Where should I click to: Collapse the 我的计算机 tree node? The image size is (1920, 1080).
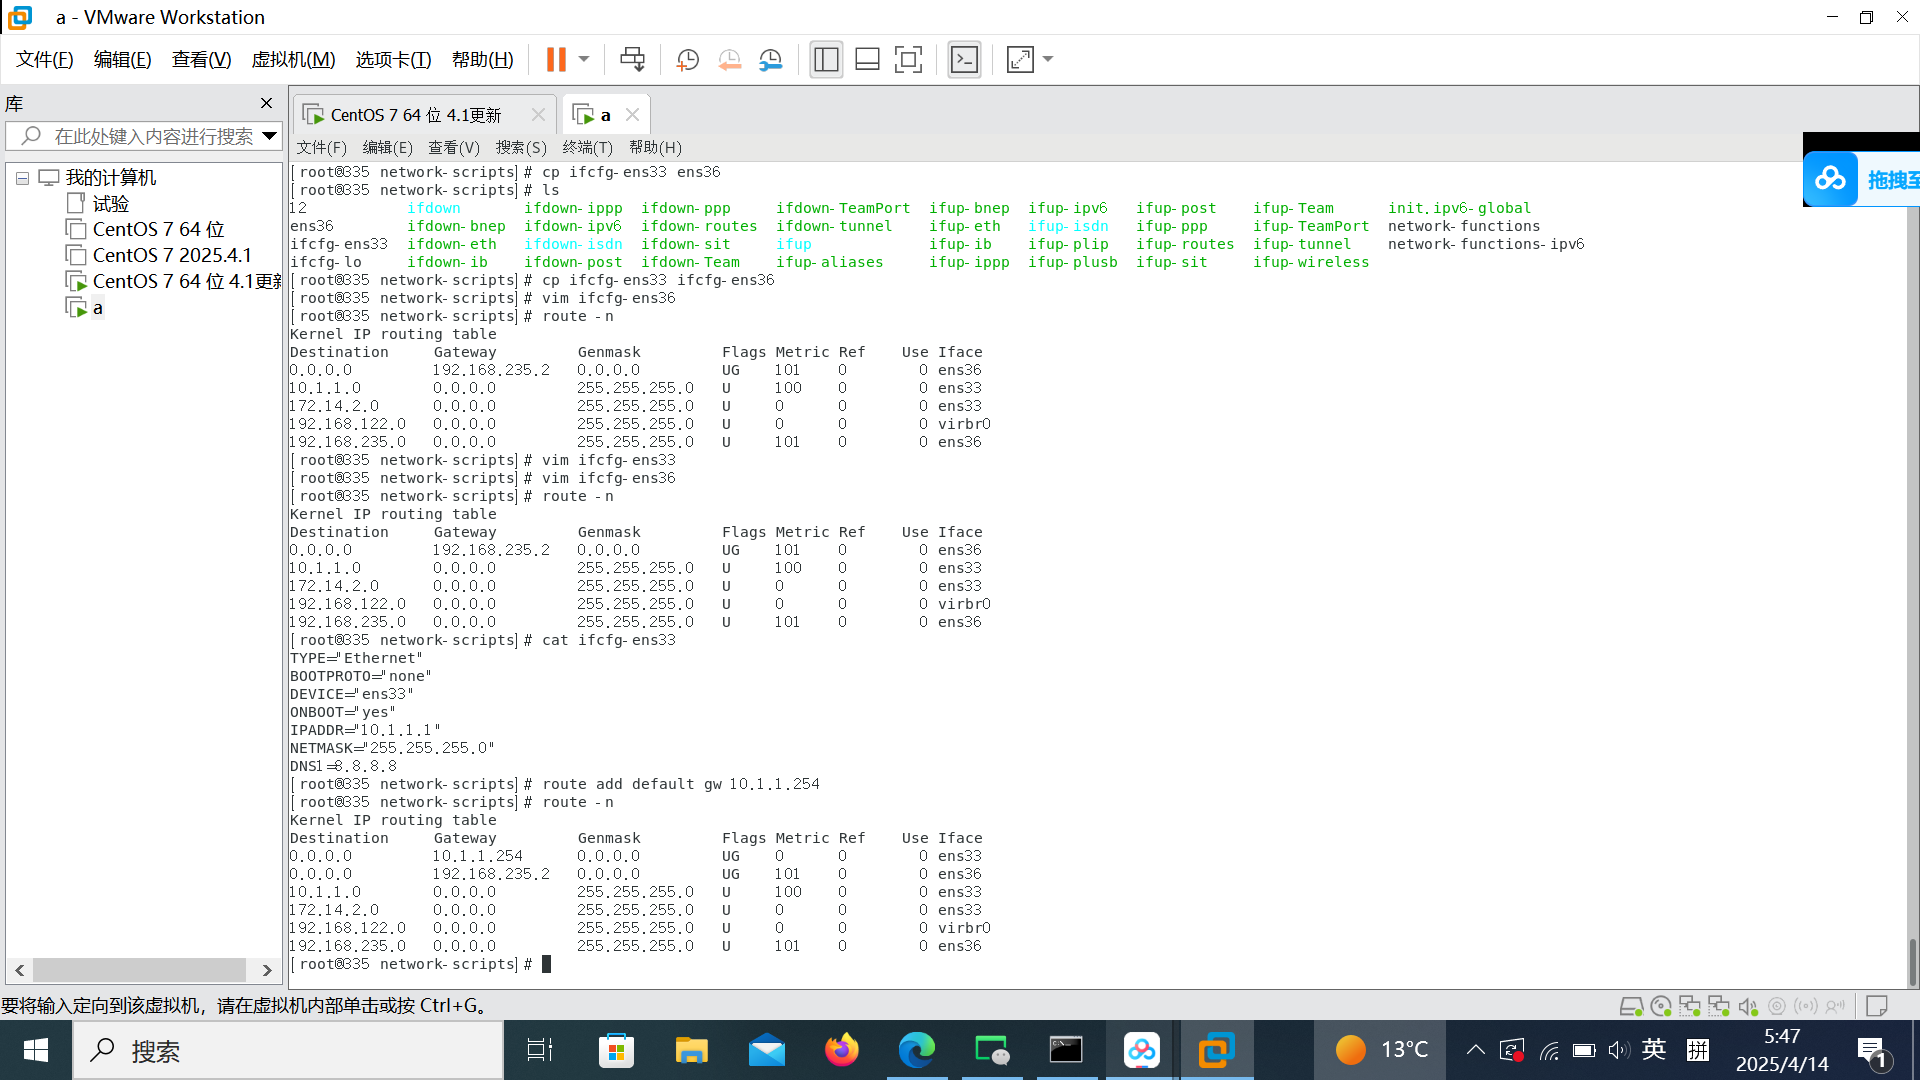pyautogui.click(x=22, y=178)
